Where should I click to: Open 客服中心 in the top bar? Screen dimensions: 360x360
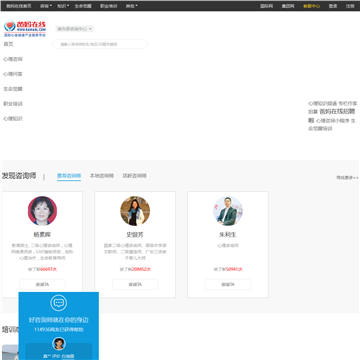tap(311, 6)
